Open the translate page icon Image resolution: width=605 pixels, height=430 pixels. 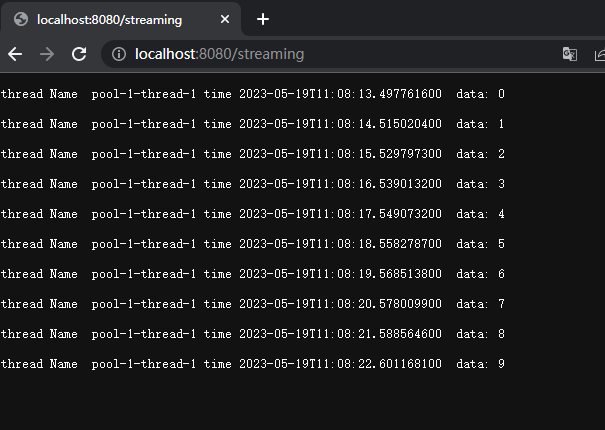(x=570, y=54)
